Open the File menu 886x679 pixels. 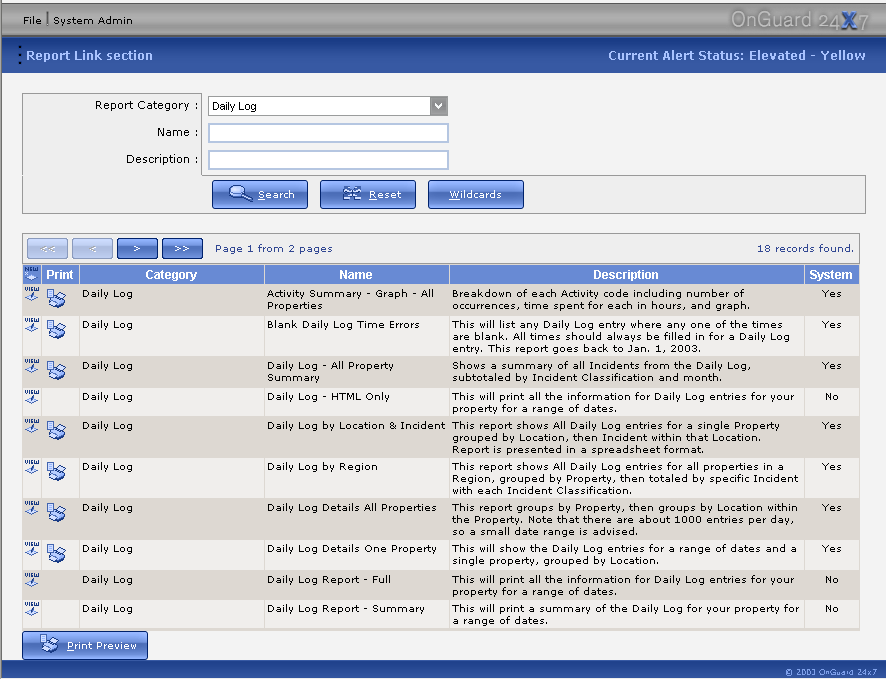coord(33,20)
